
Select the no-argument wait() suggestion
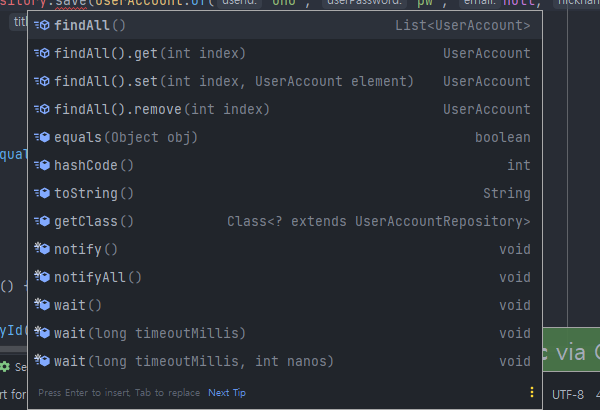(285, 305)
